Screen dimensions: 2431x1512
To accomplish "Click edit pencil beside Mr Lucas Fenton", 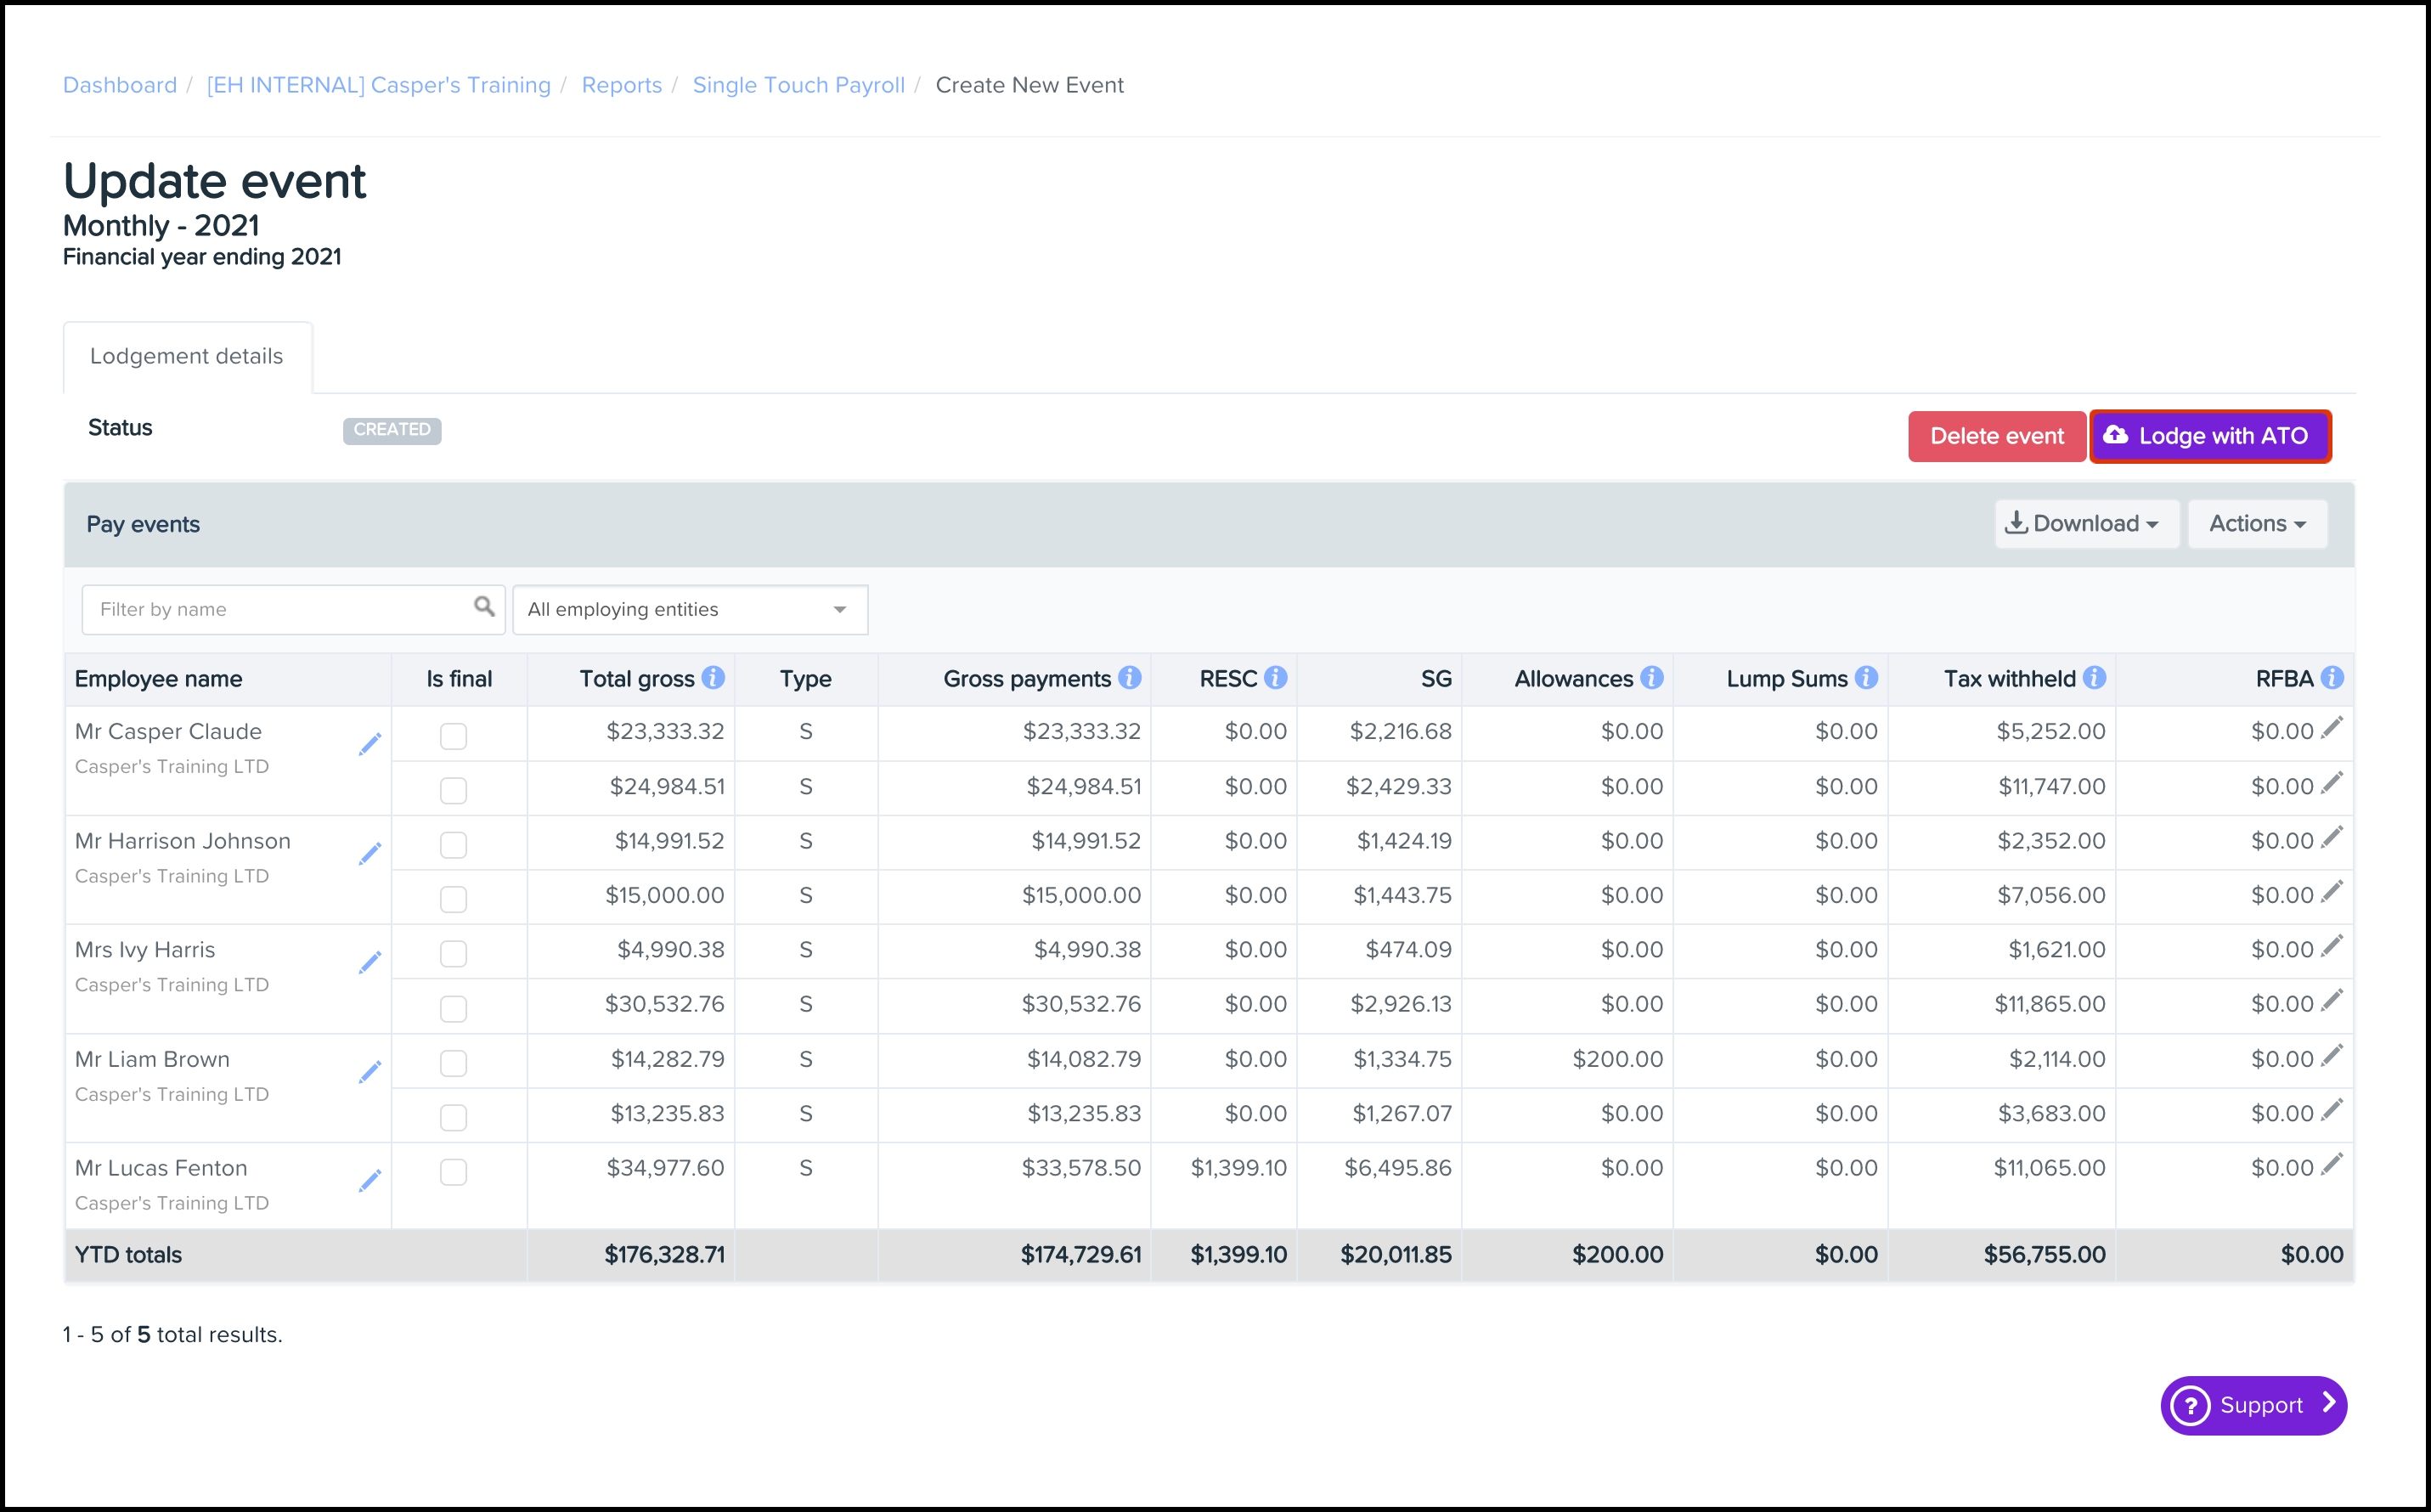I will click(370, 1181).
